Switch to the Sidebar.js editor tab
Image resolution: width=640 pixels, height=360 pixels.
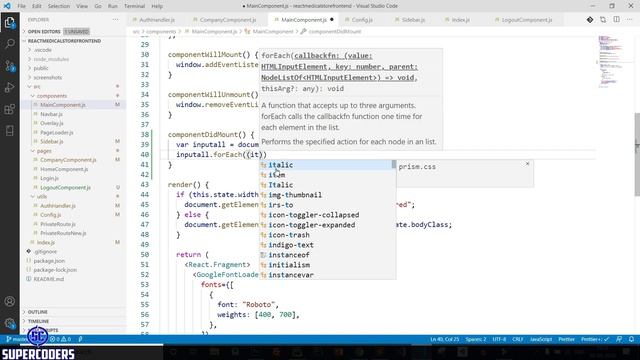[x=413, y=20]
